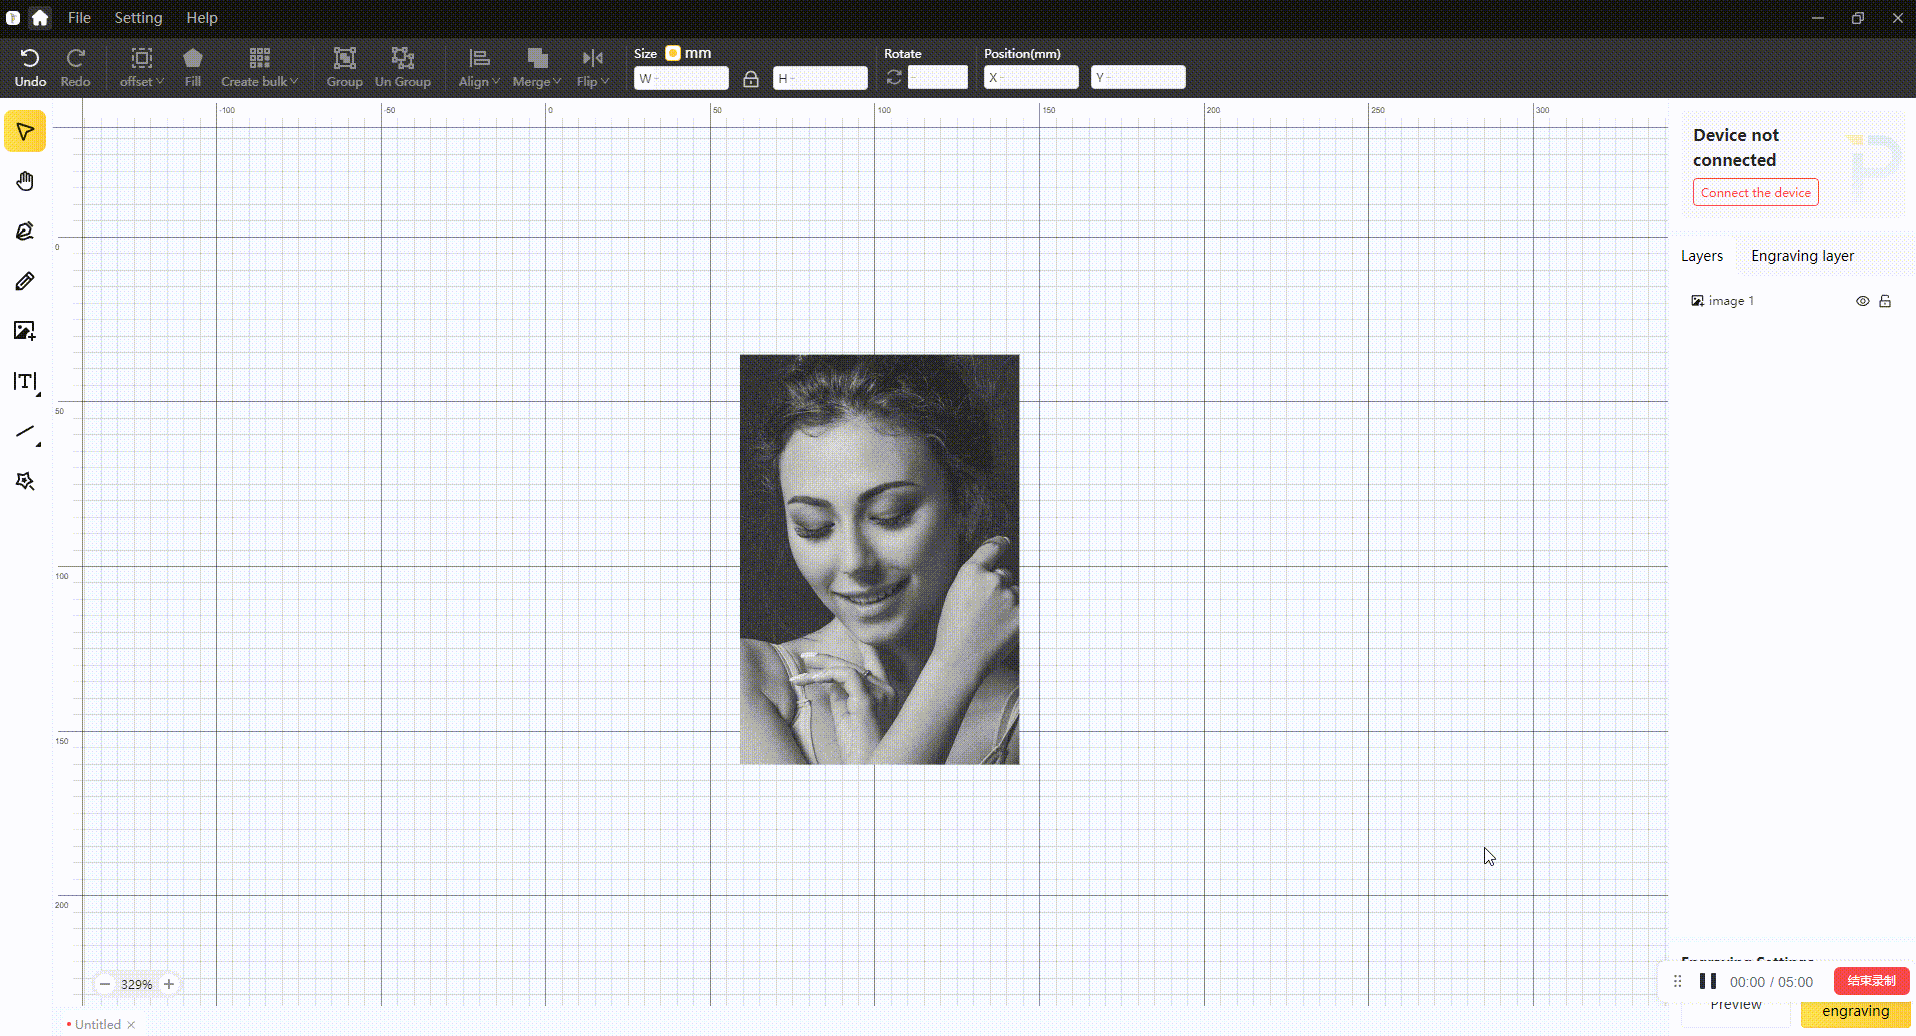Select the arrow selection tool
This screenshot has width=1916, height=1036.
point(25,132)
